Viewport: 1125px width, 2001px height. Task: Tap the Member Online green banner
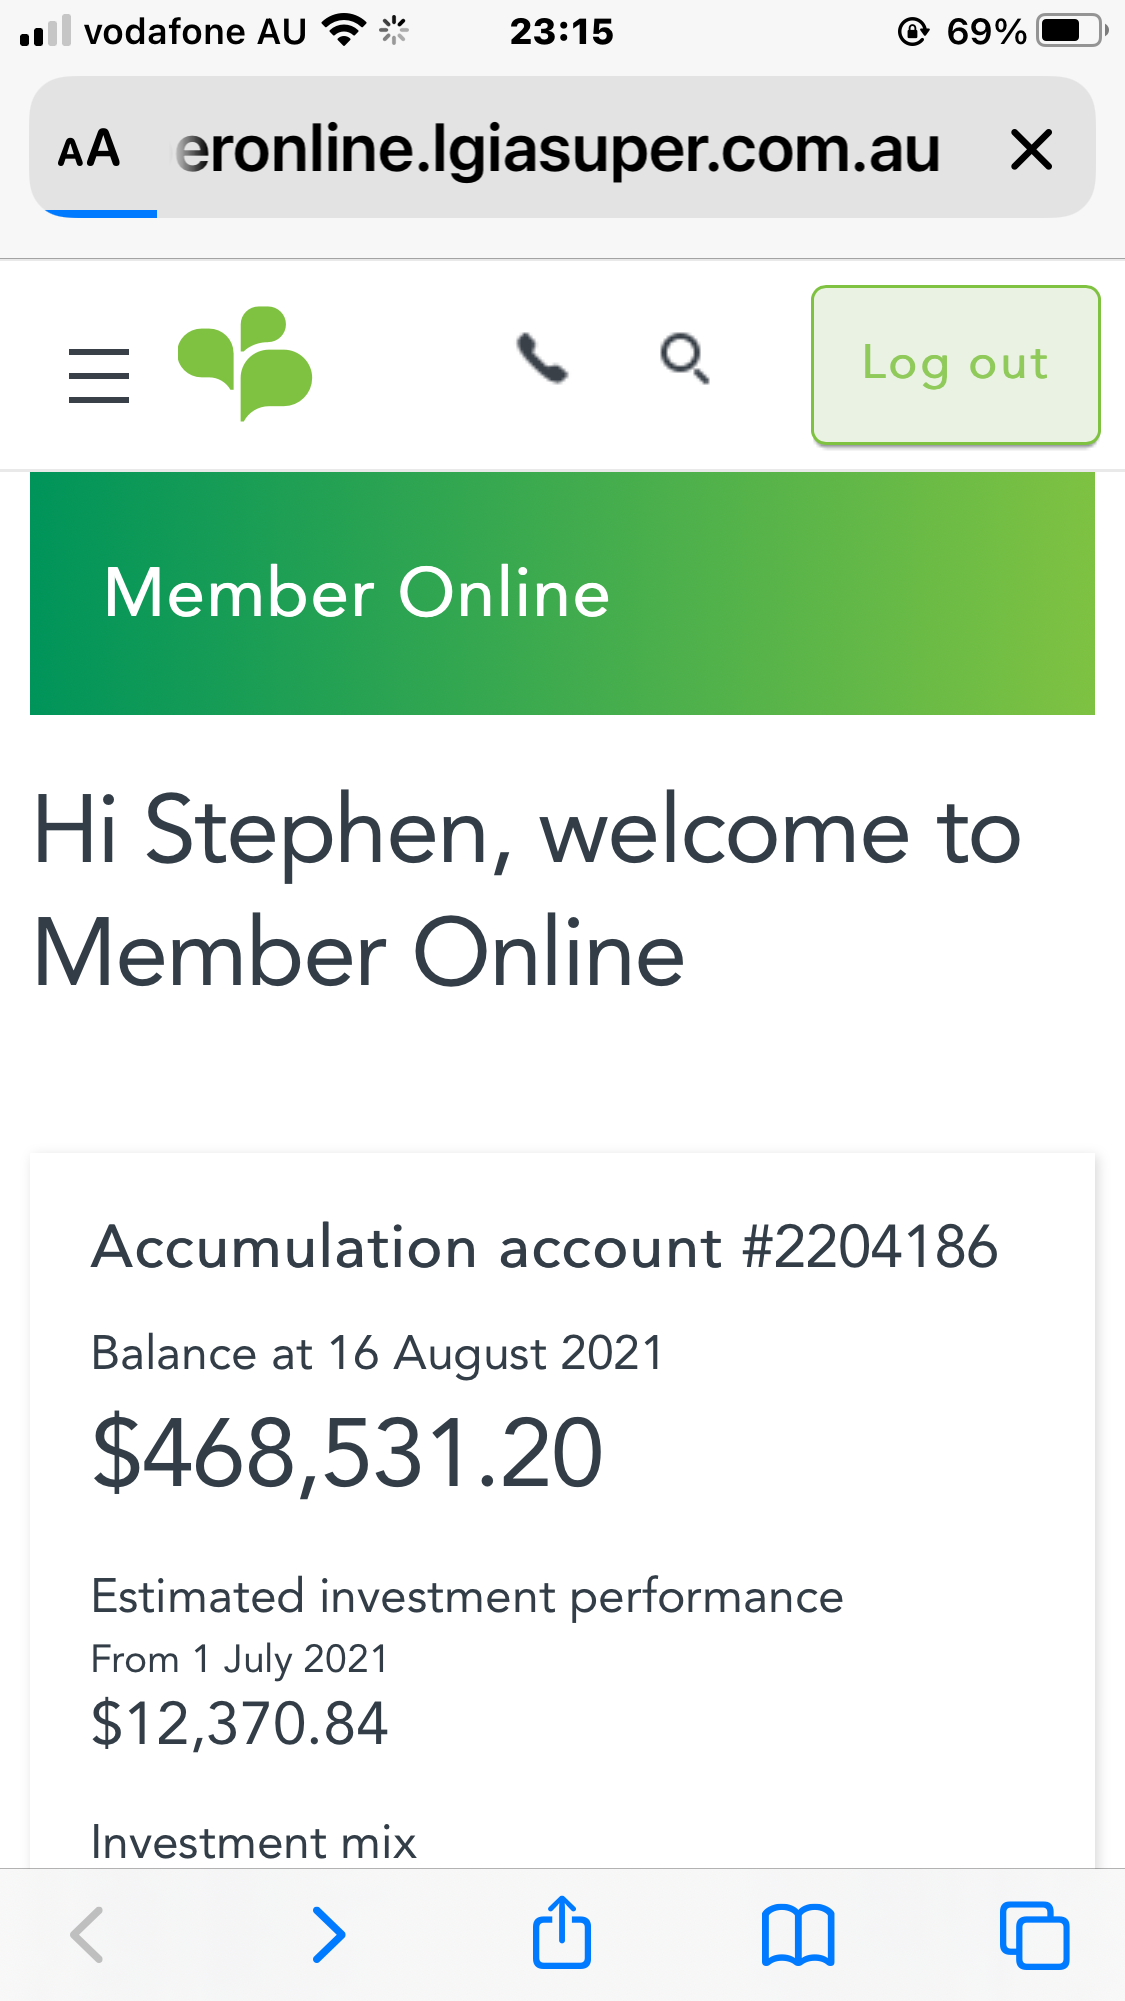coord(562,593)
